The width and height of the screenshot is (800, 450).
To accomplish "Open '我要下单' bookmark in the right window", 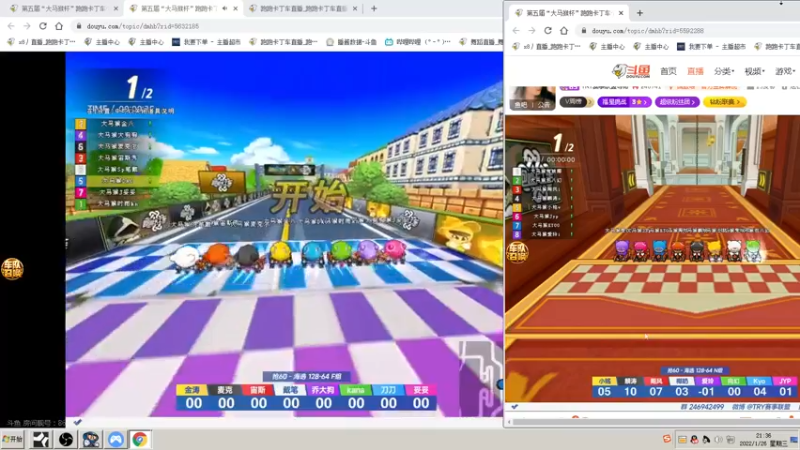I will 712,46.
